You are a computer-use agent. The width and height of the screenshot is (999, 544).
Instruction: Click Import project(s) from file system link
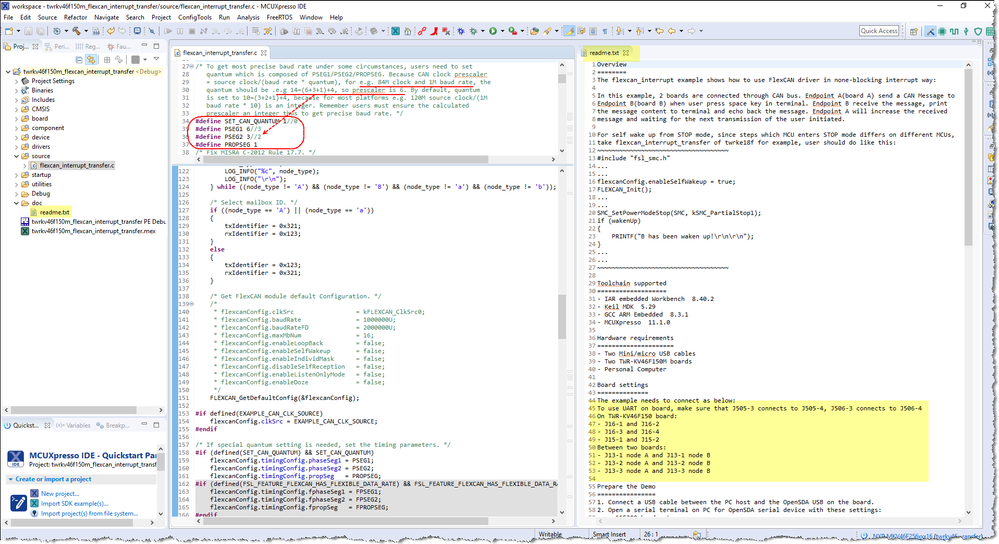point(89,513)
